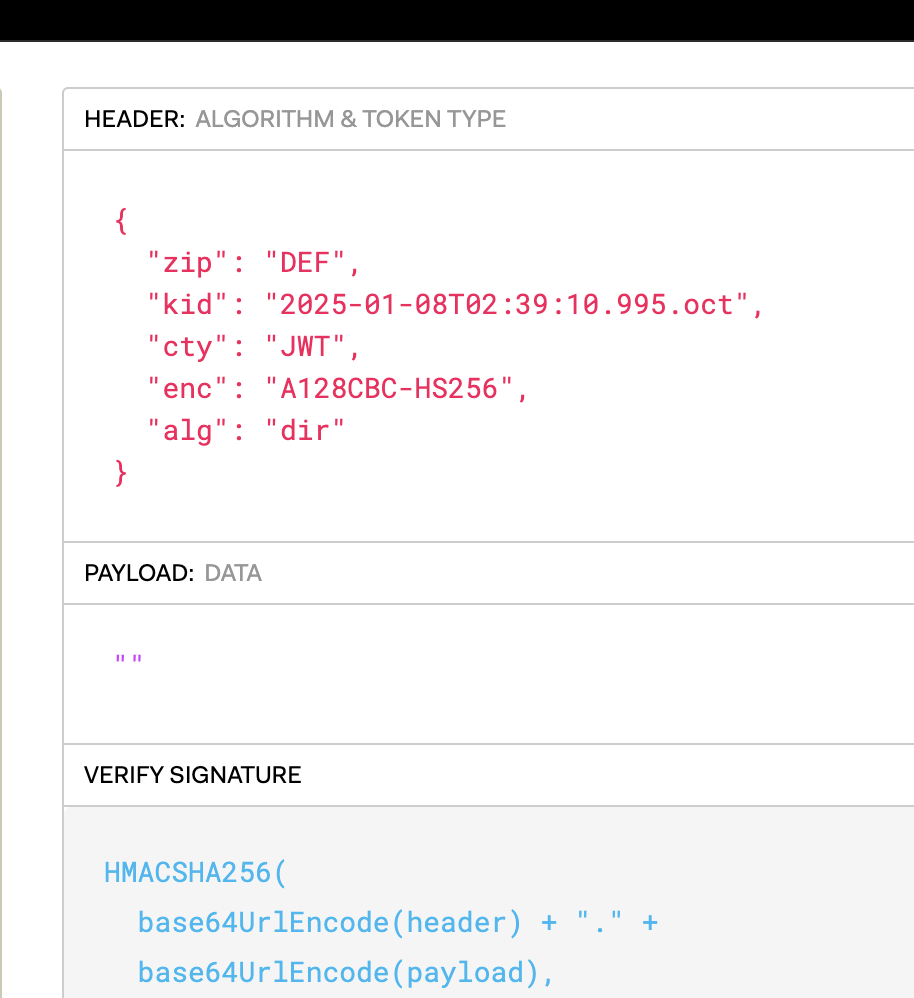Click the A128CBC-HS256 encryption value
Screen dimensions: 914x998
coord(389,388)
